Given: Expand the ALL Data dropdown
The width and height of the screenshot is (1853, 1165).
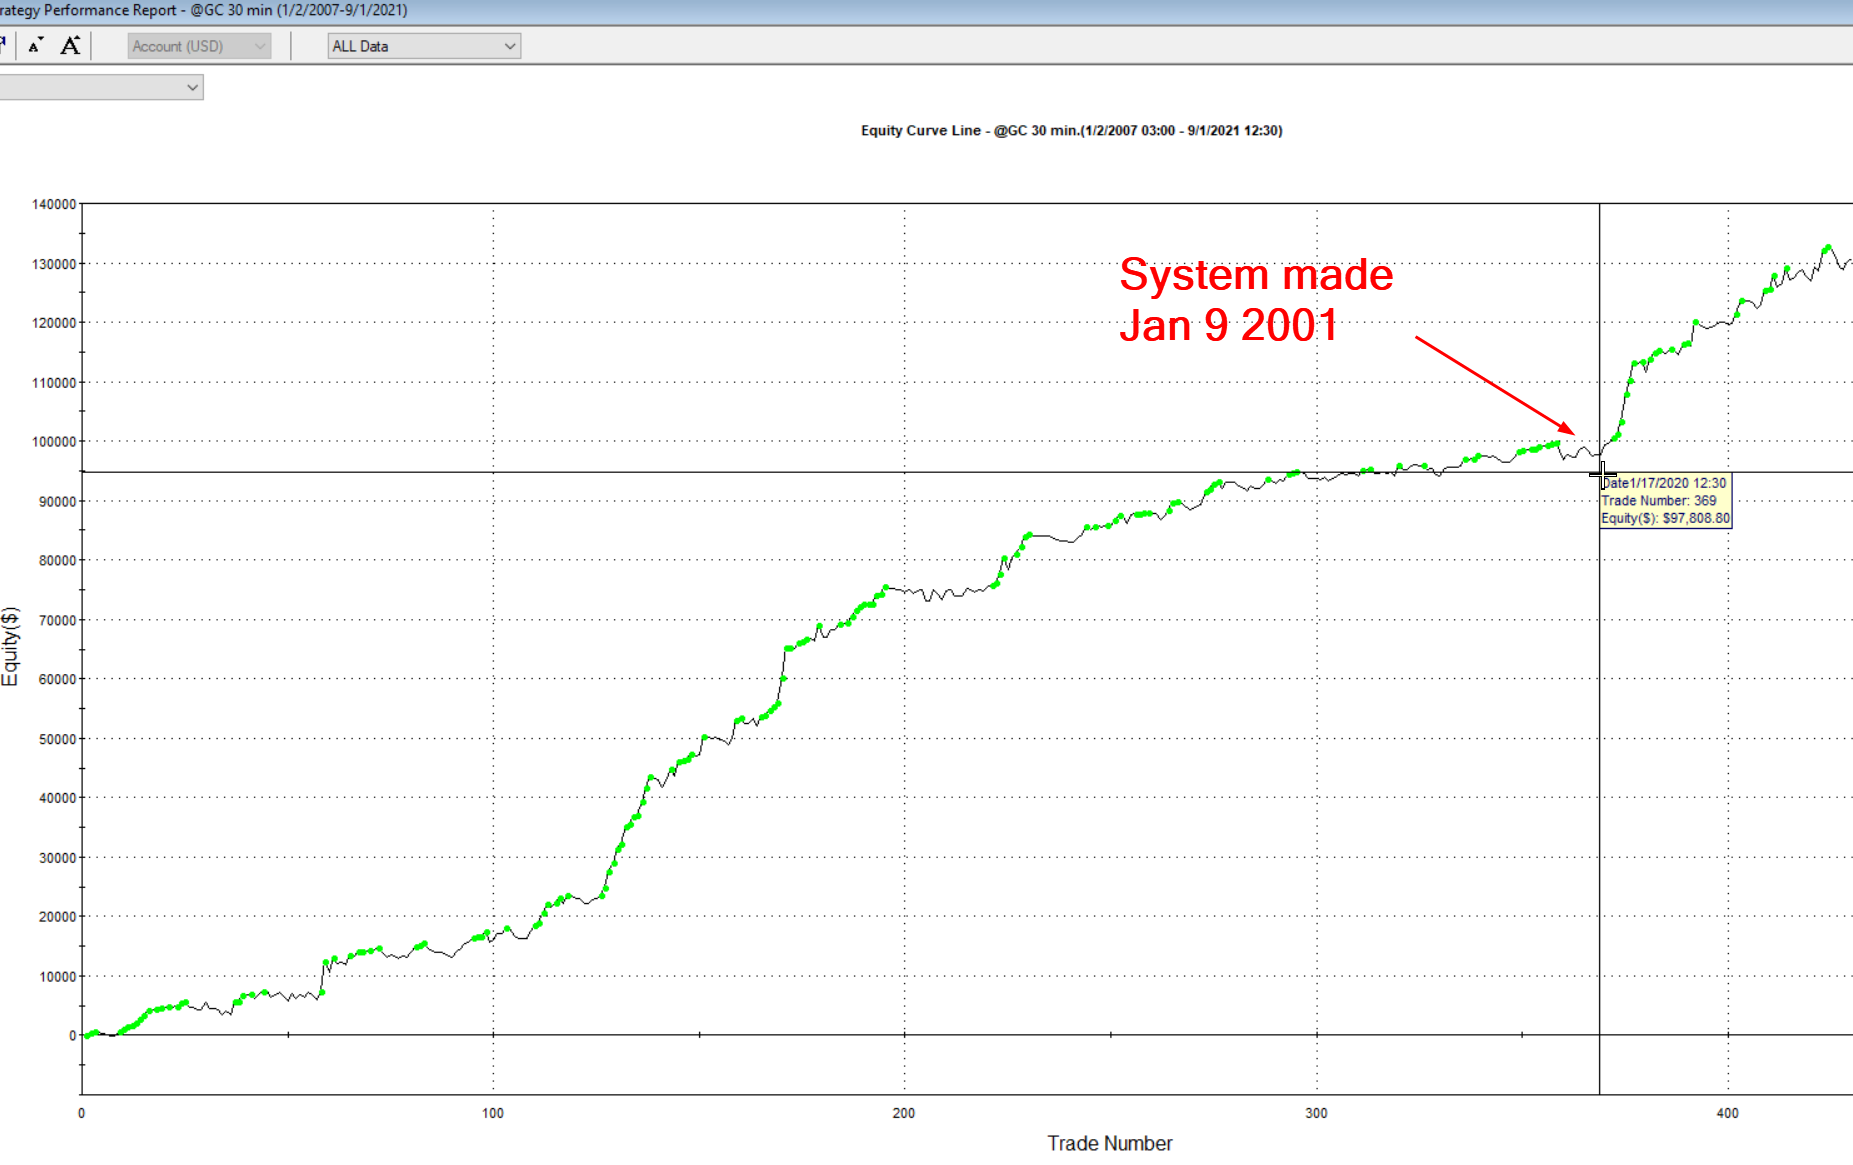Looking at the screenshot, I should coord(424,46).
